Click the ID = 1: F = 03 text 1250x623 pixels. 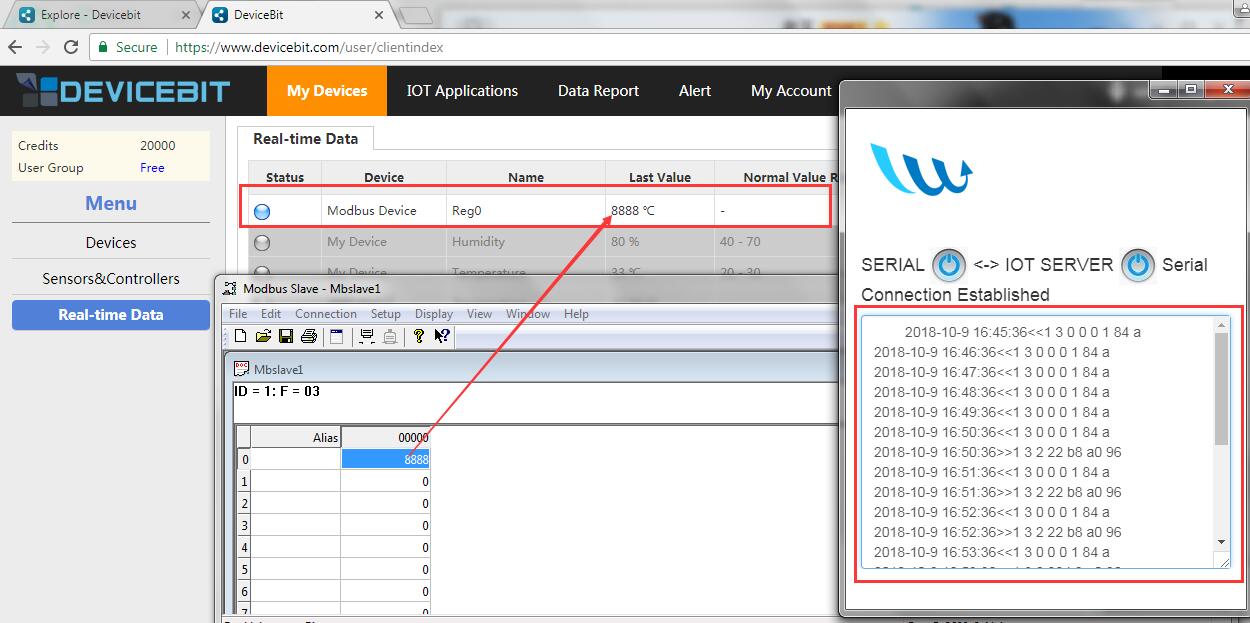277,391
